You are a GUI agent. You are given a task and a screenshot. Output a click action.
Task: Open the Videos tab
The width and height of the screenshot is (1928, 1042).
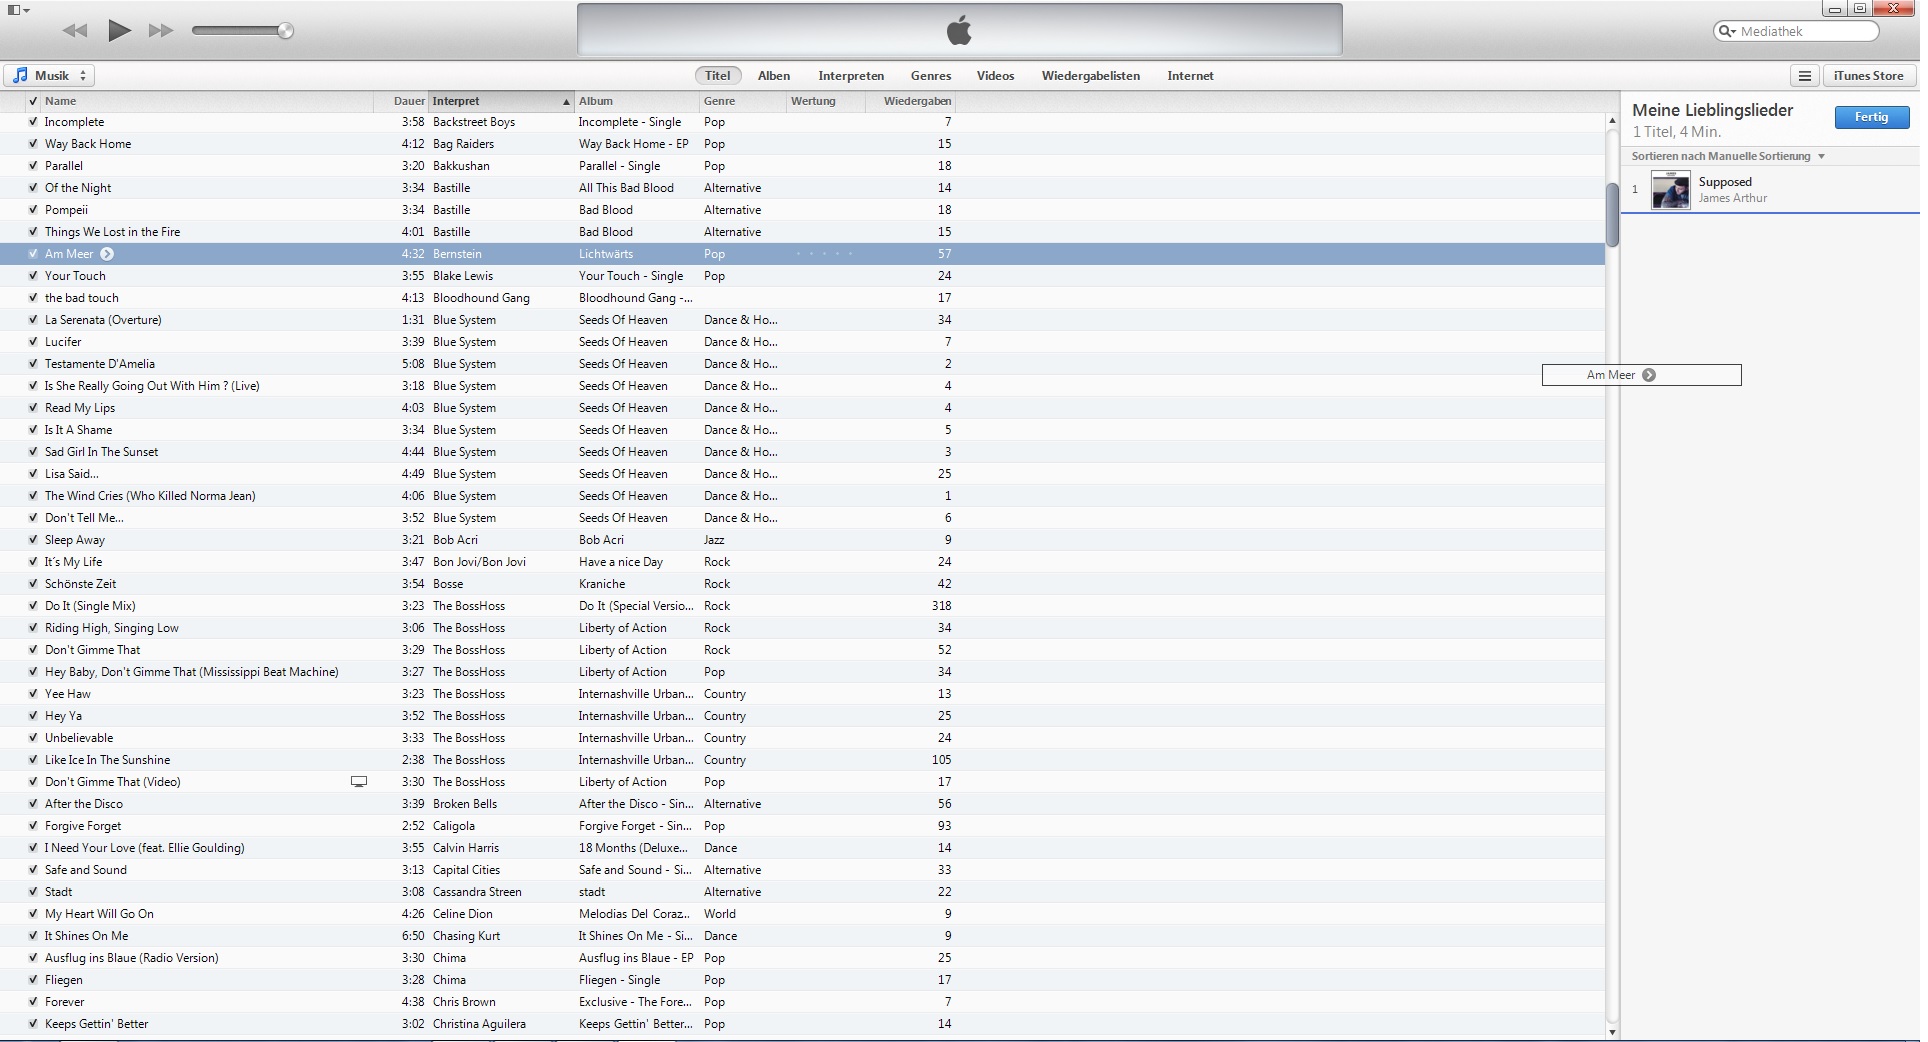995,76
